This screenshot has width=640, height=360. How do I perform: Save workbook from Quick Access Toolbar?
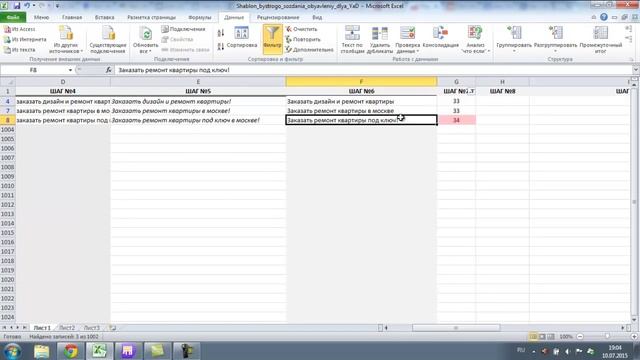[x=17, y=6]
